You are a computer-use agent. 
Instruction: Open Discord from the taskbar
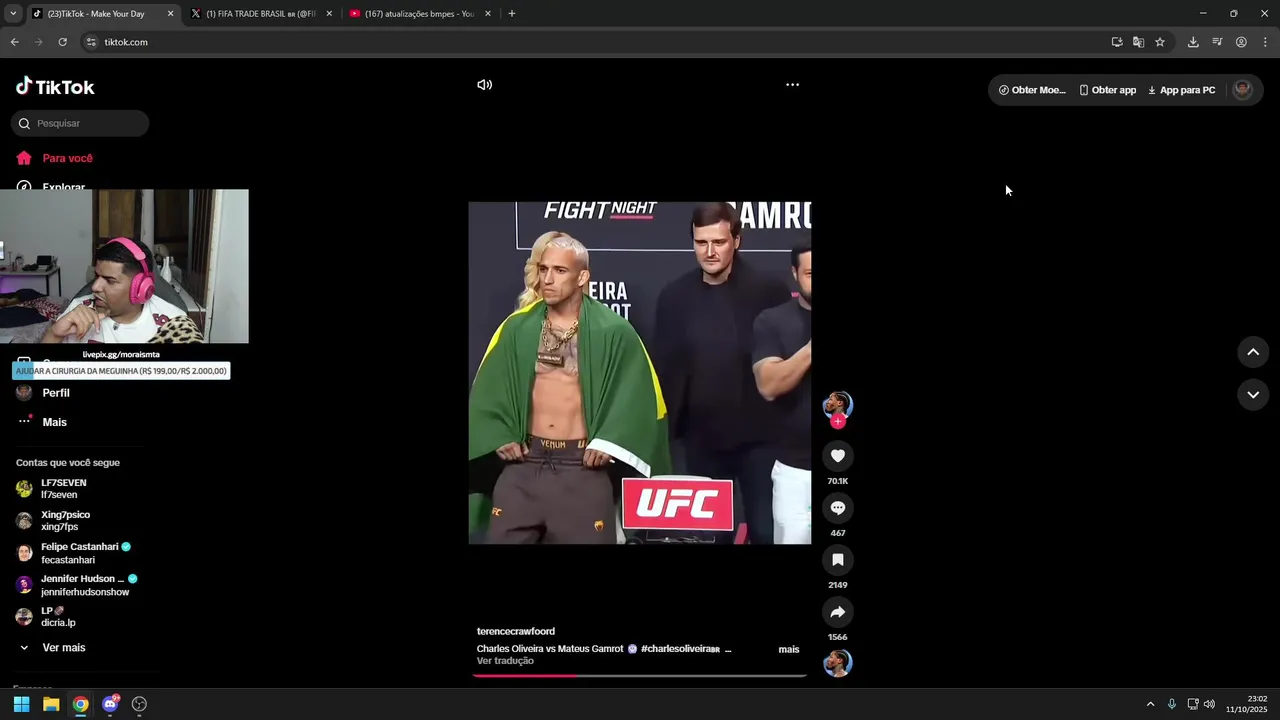110,704
